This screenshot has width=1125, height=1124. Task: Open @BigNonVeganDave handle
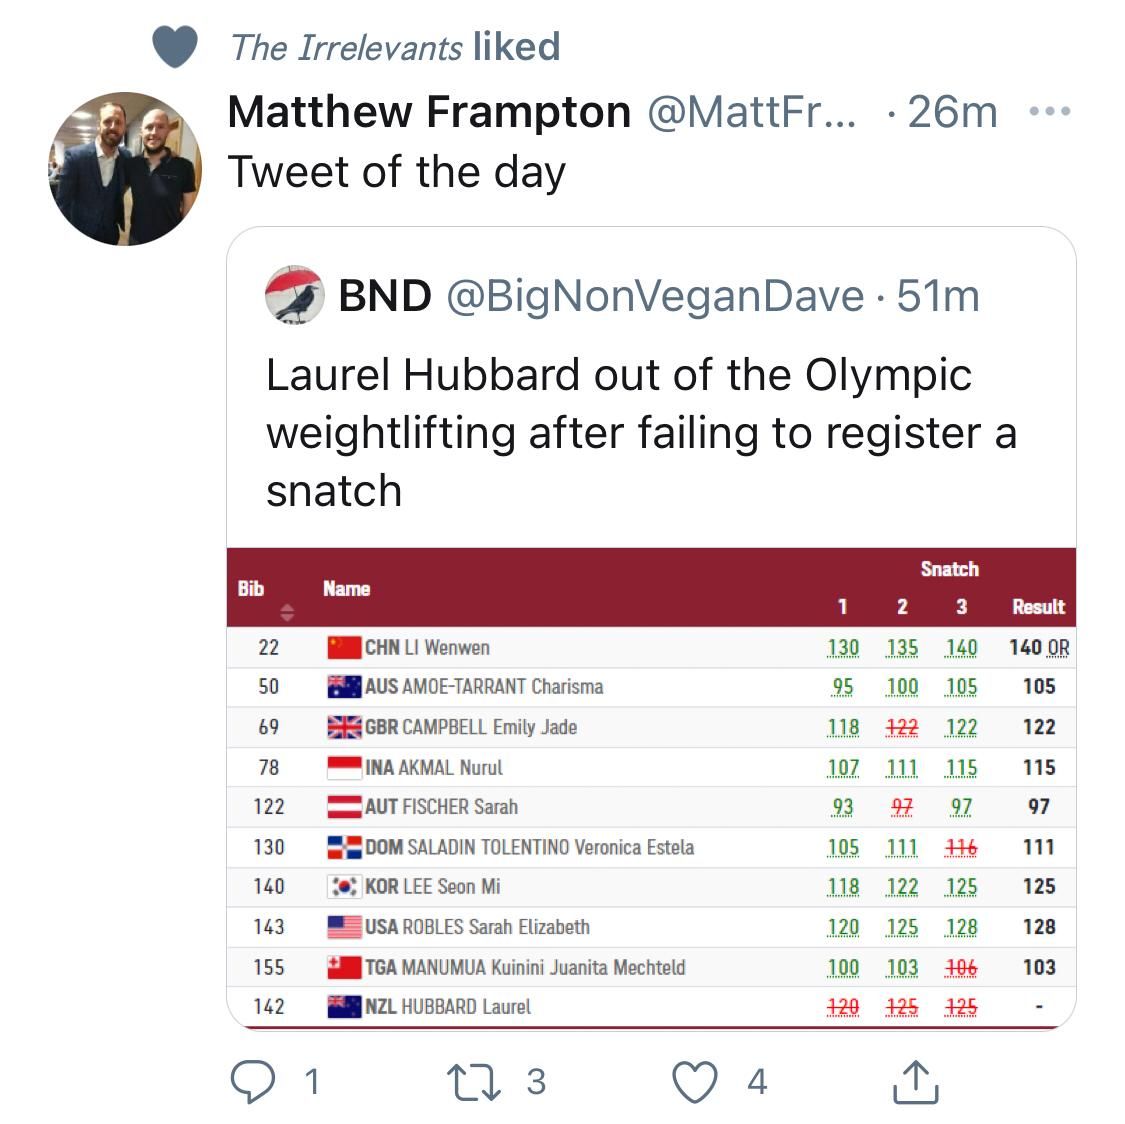(654, 295)
